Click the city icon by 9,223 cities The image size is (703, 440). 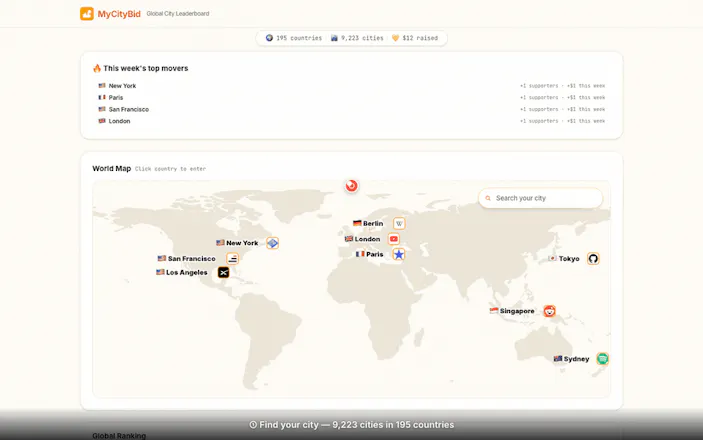coord(334,38)
